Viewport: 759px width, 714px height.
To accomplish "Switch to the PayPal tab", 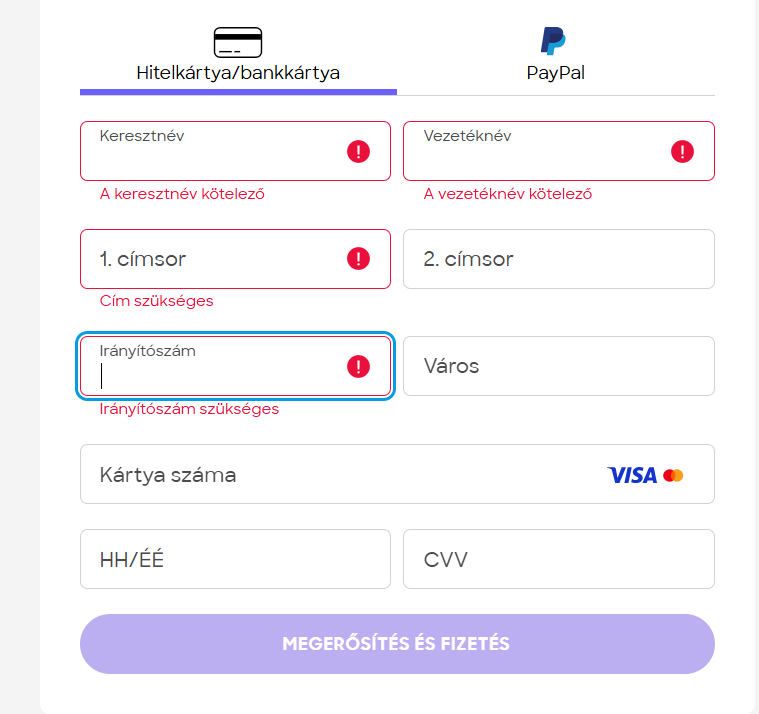I will click(x=556, y=72).
